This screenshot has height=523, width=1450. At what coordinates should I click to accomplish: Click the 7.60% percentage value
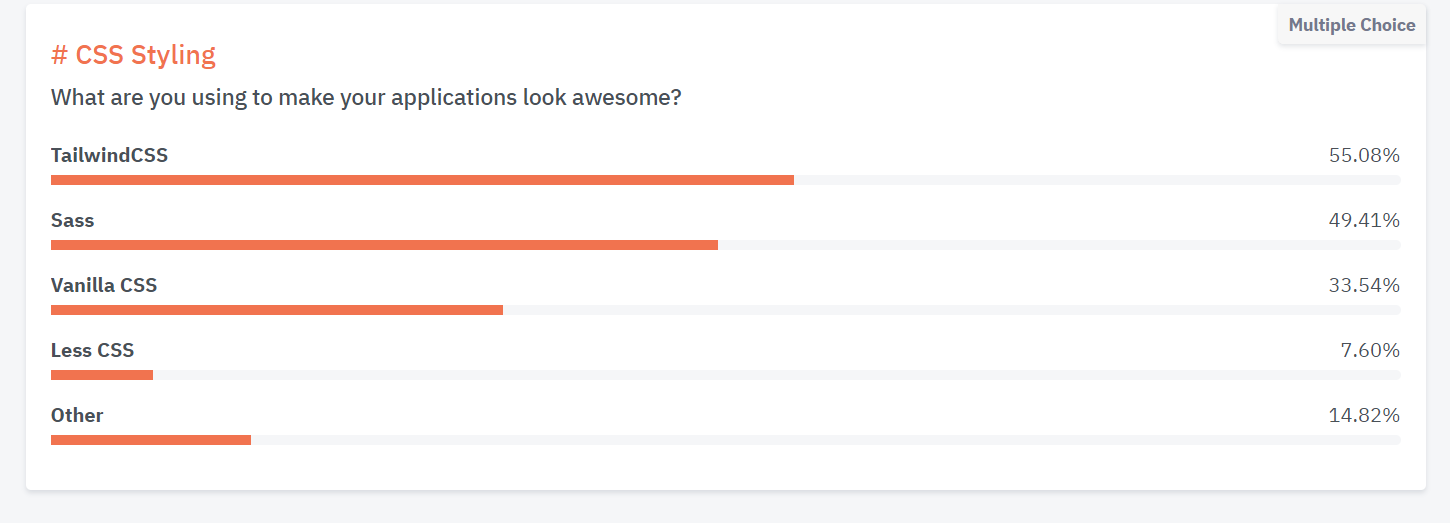(x=1370, y=350)
